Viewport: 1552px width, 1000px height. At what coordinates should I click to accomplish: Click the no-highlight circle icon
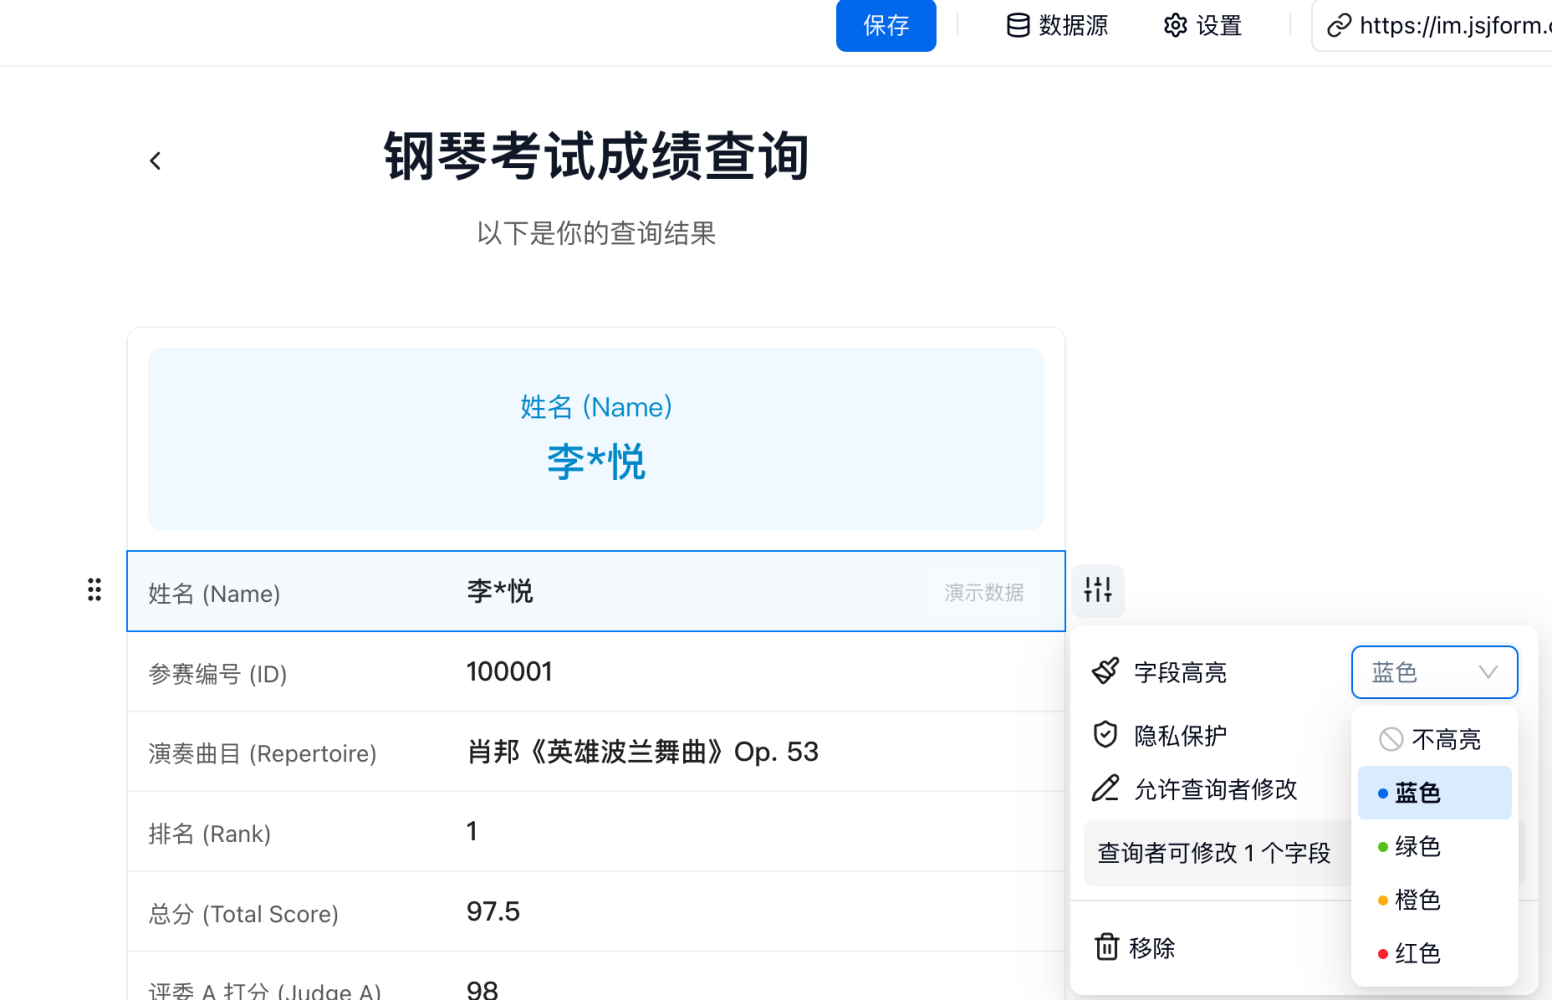[1390, 739]
